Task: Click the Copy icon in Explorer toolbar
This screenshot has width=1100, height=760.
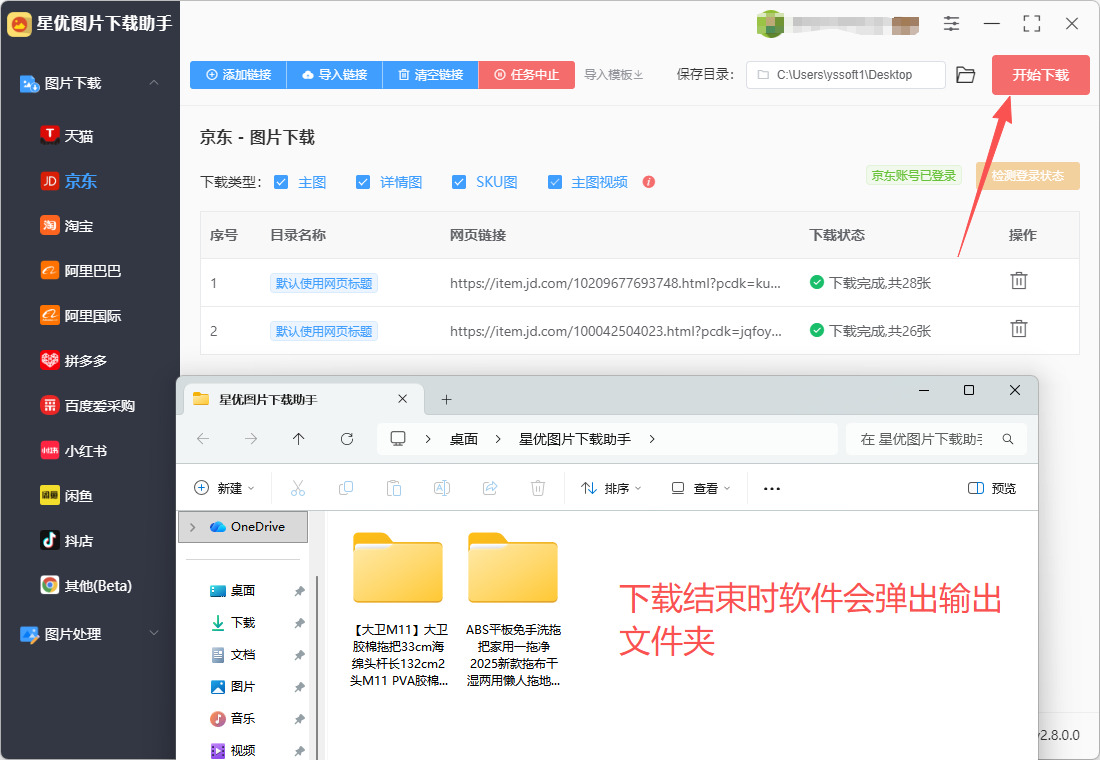Action: coord(346,488)
